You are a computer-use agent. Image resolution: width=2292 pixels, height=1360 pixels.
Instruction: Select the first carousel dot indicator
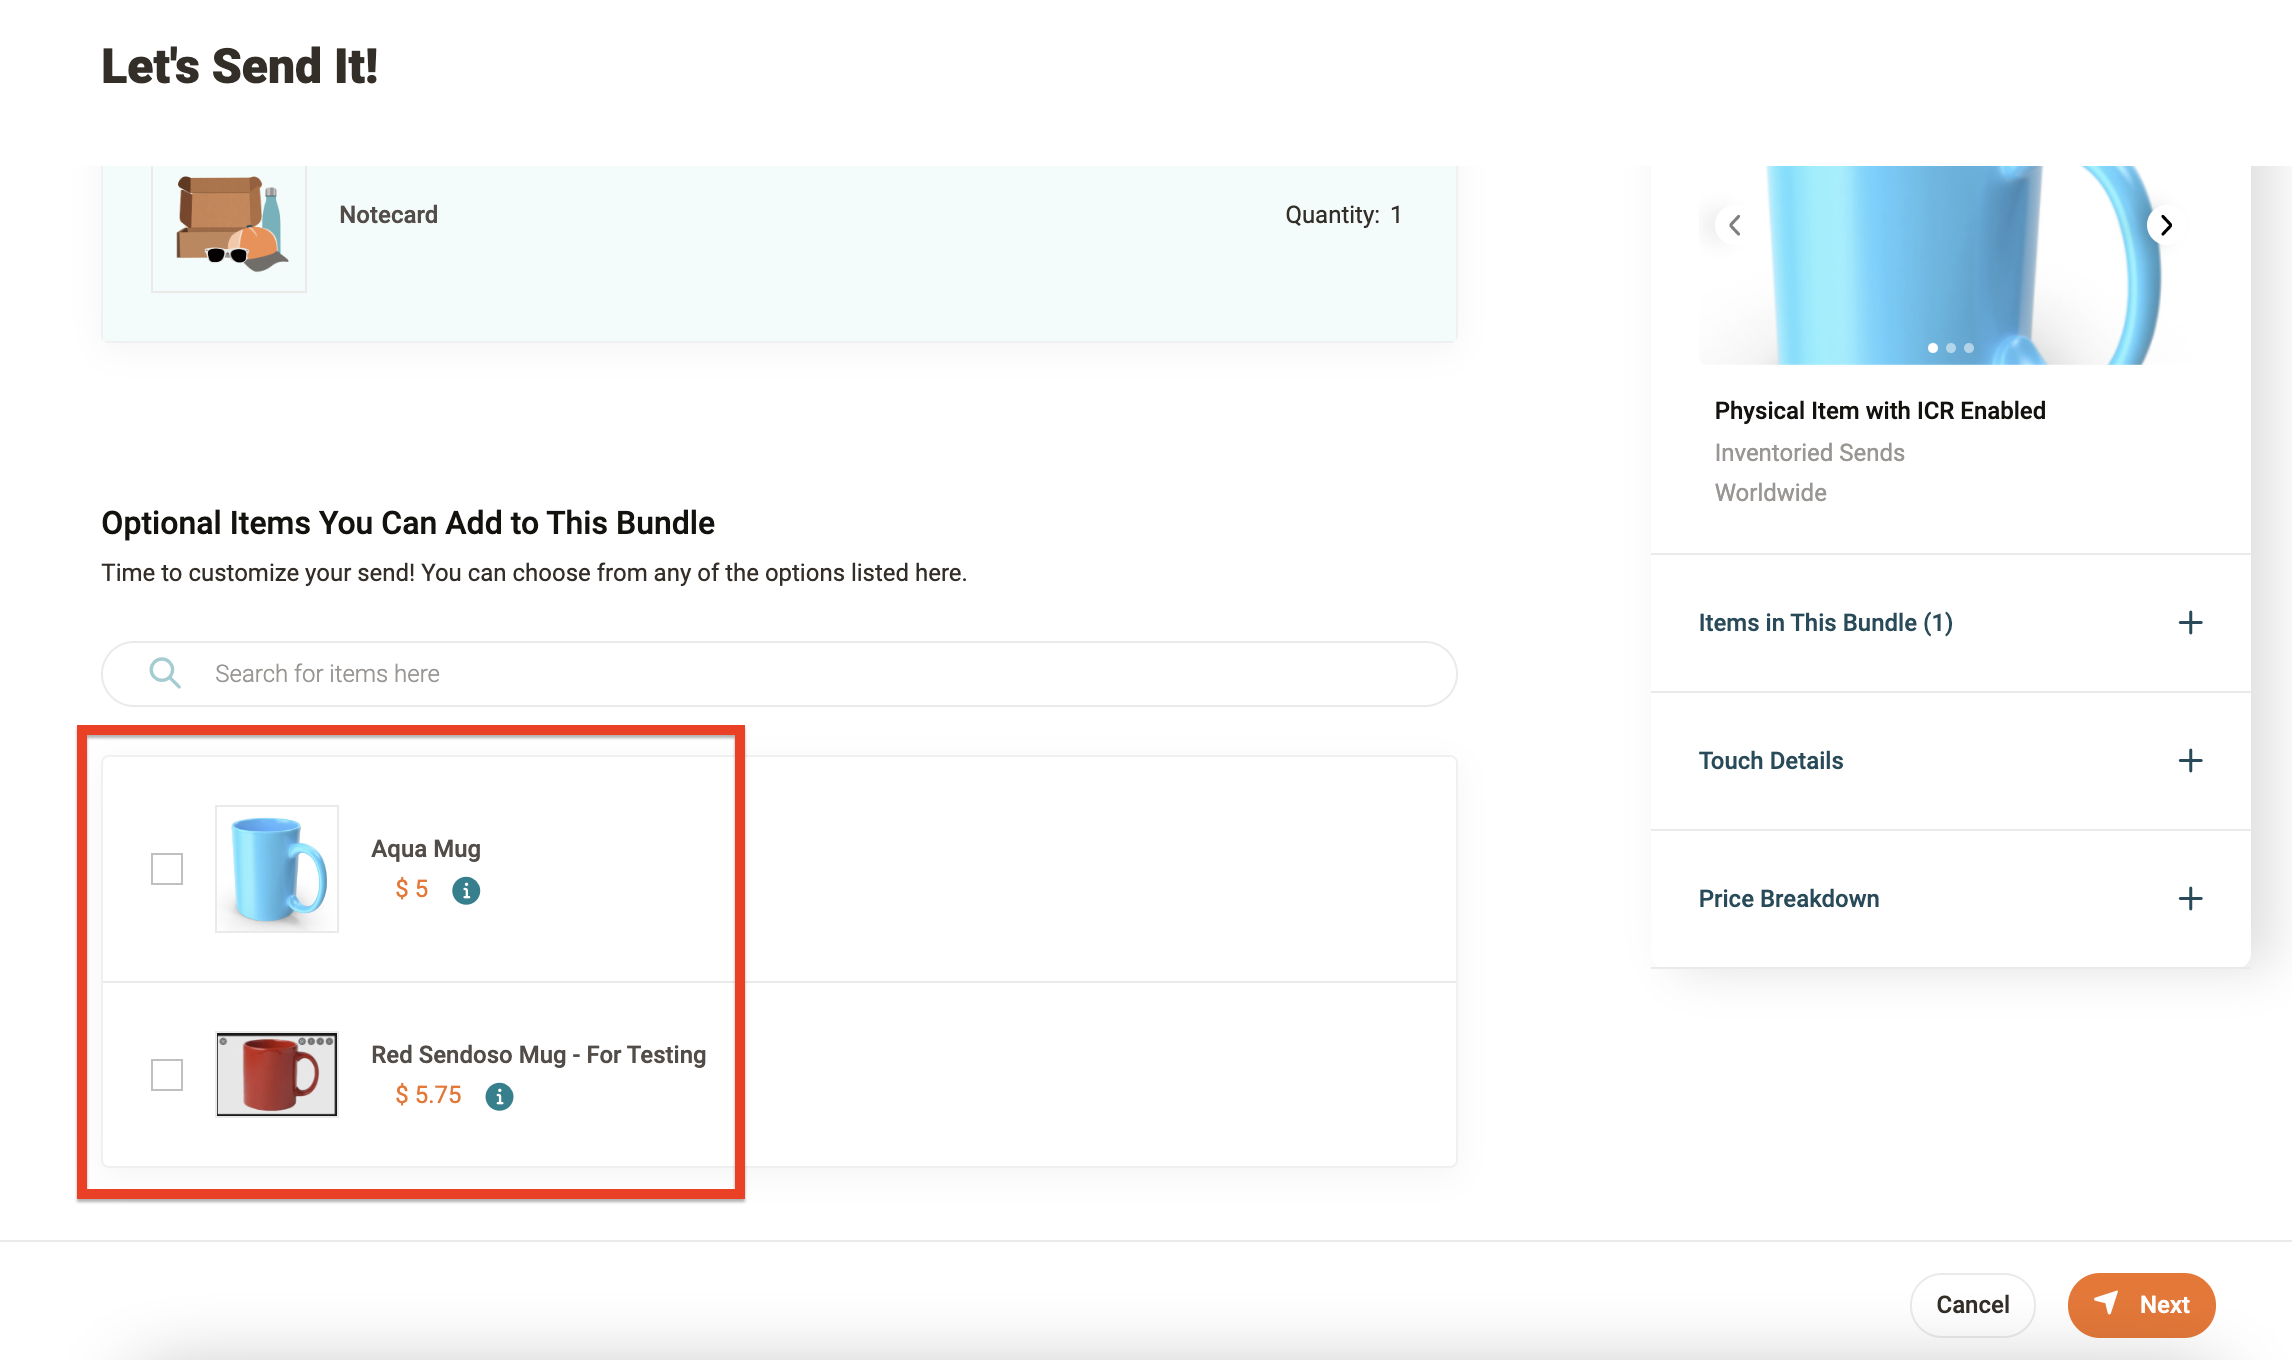[x=1933, y=348]
